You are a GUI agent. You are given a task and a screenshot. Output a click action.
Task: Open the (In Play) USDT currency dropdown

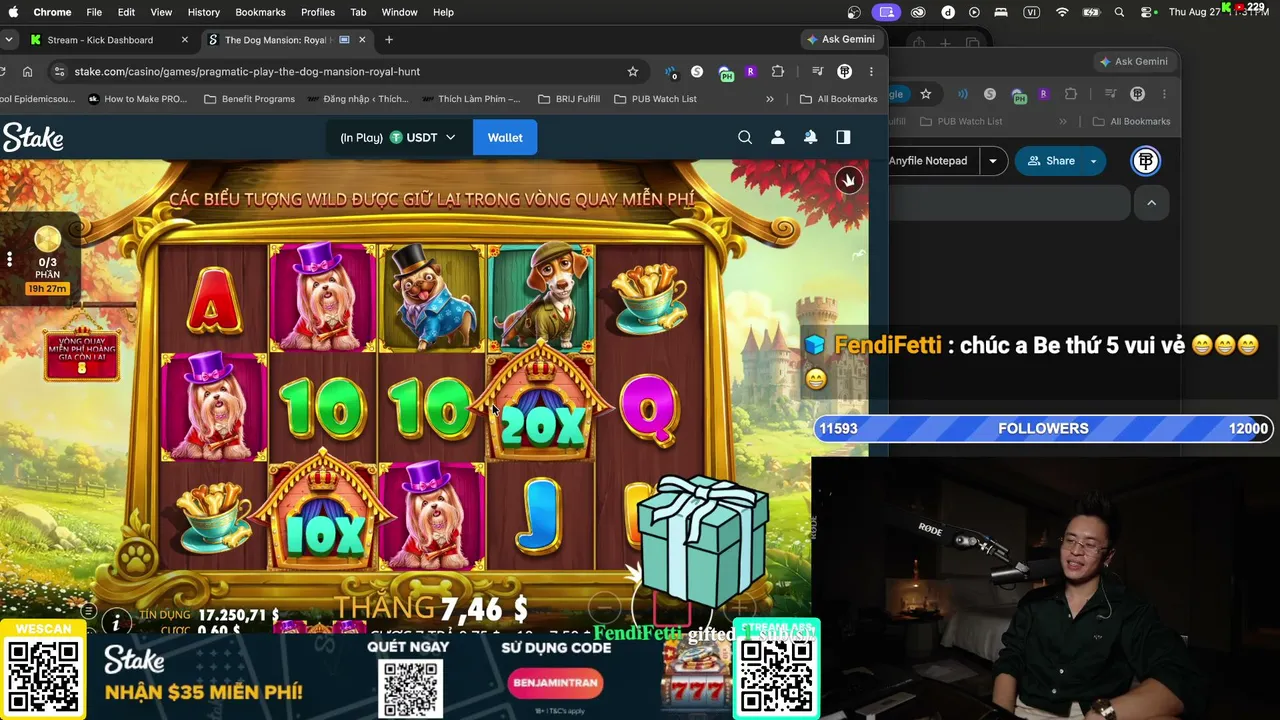coord(397,138)
